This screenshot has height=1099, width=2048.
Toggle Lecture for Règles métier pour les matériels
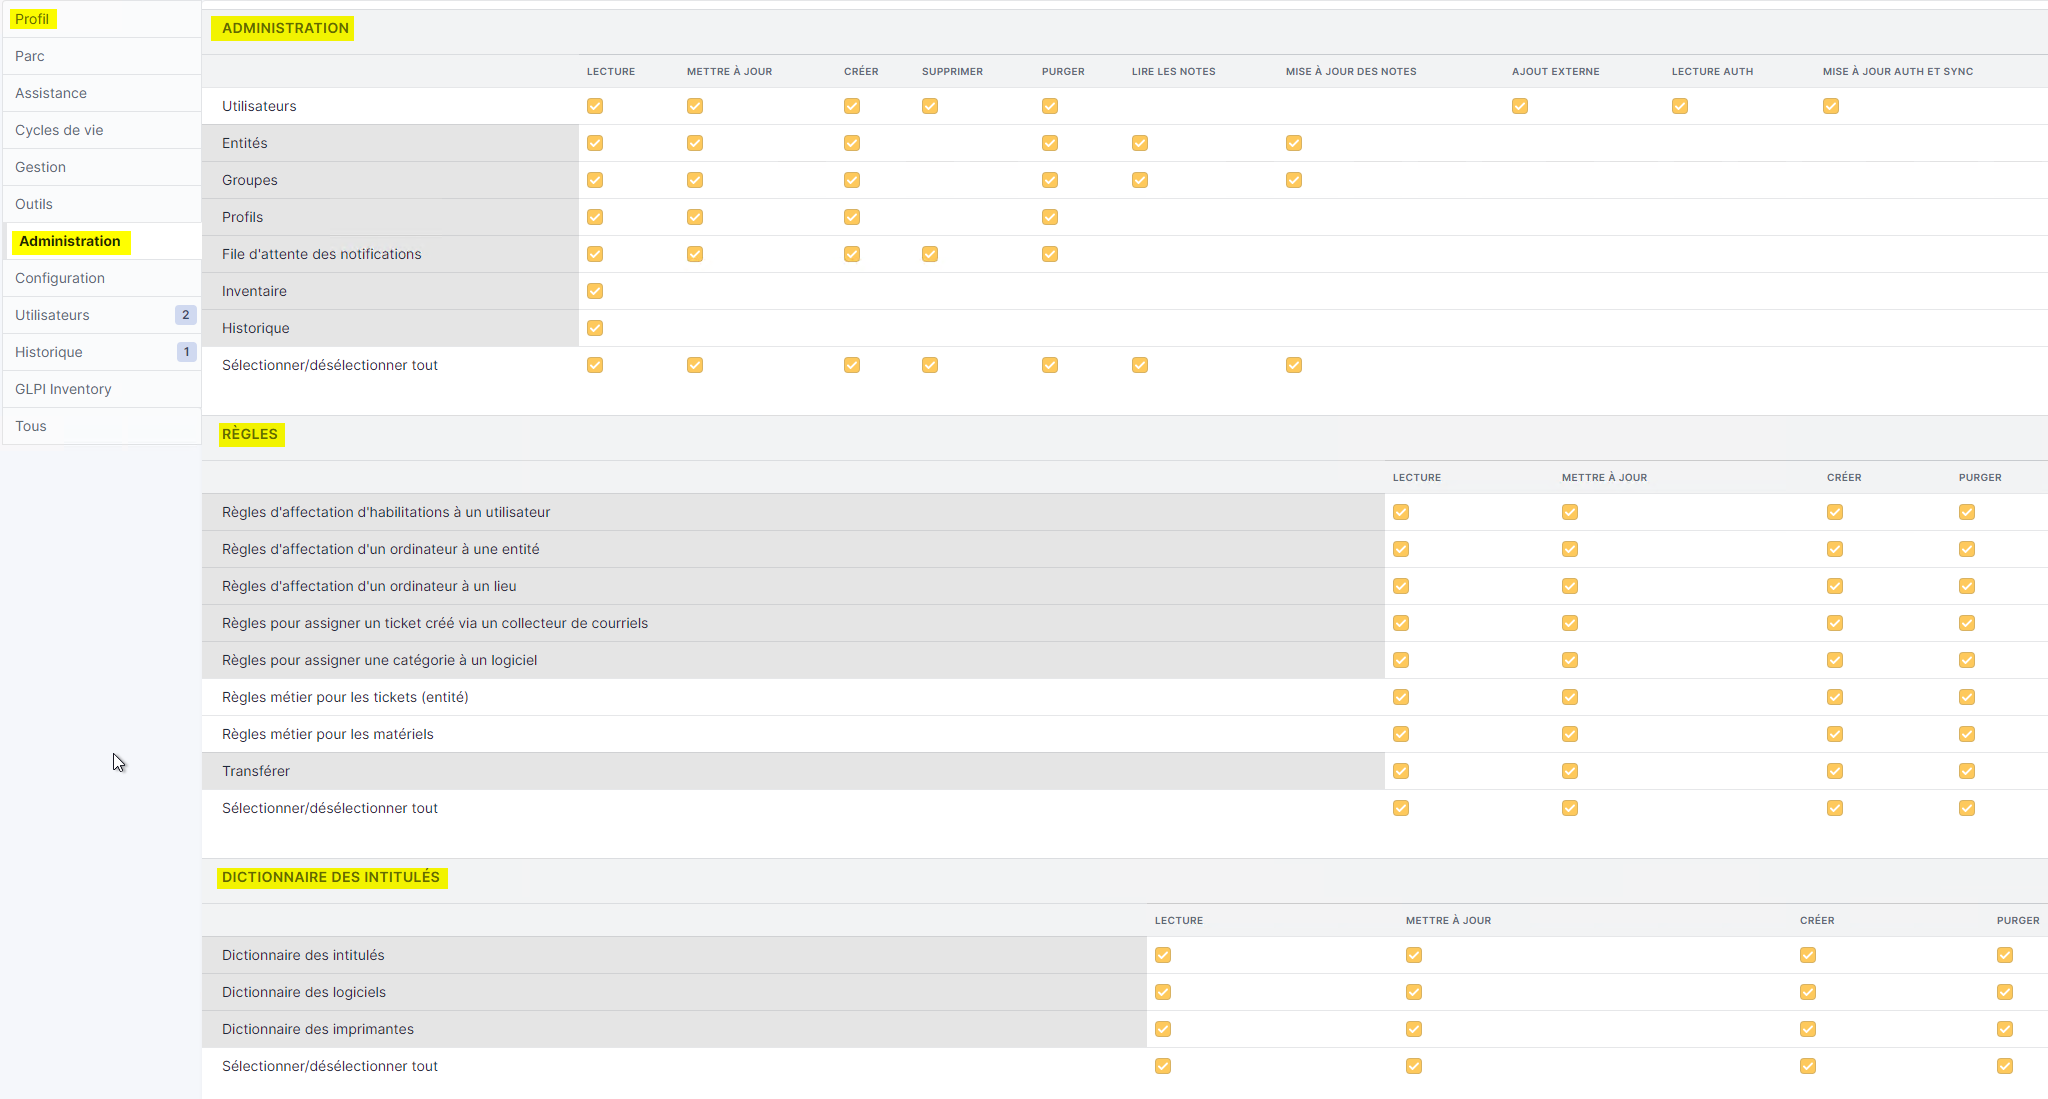click(x=1401, y=734)
